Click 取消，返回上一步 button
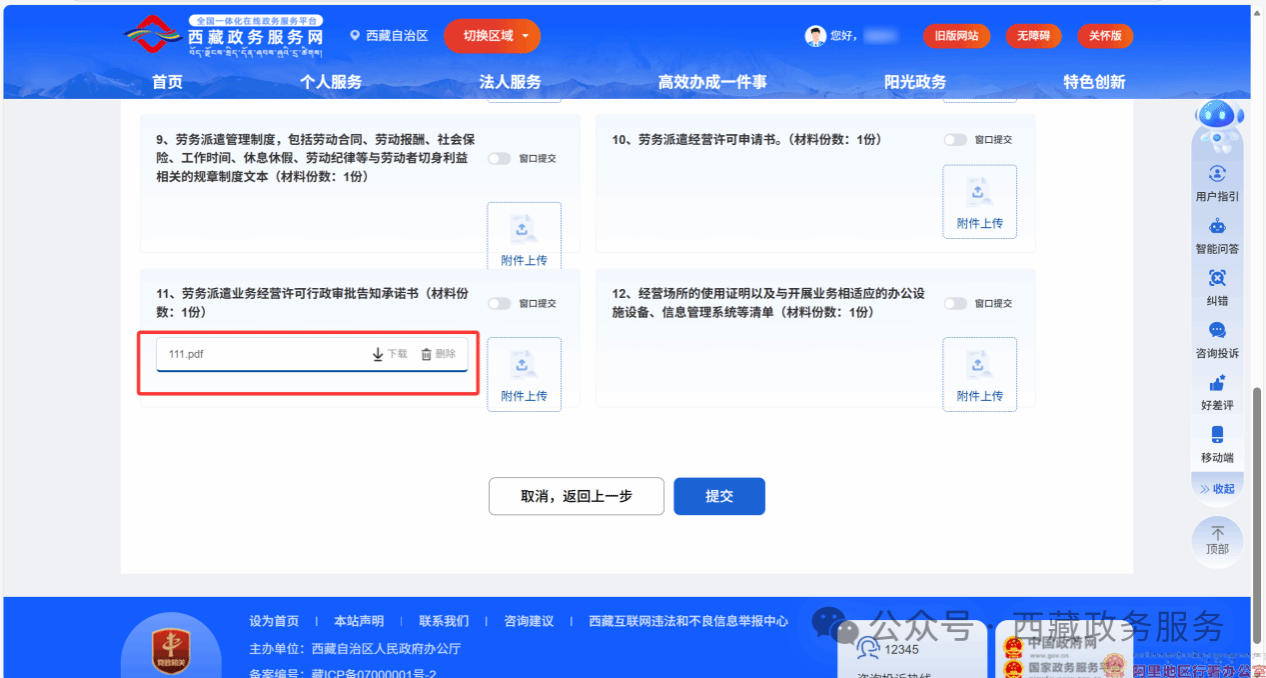The height and width of the screenshot is (678, 1266). [576, 496]
